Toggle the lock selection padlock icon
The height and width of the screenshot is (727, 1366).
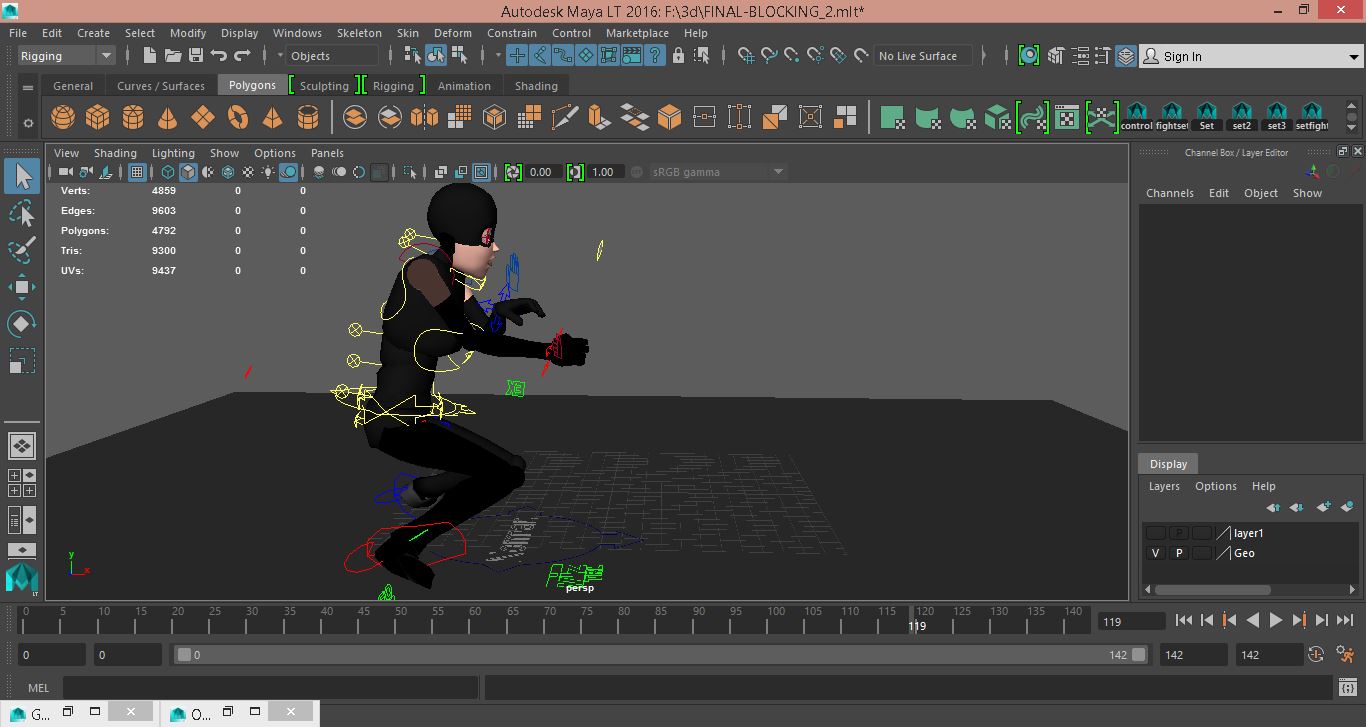tap(679, 56)
